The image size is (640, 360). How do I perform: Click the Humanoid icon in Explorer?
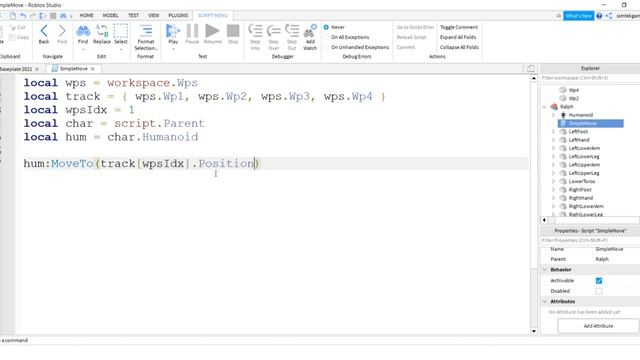(x=563, y=115)
